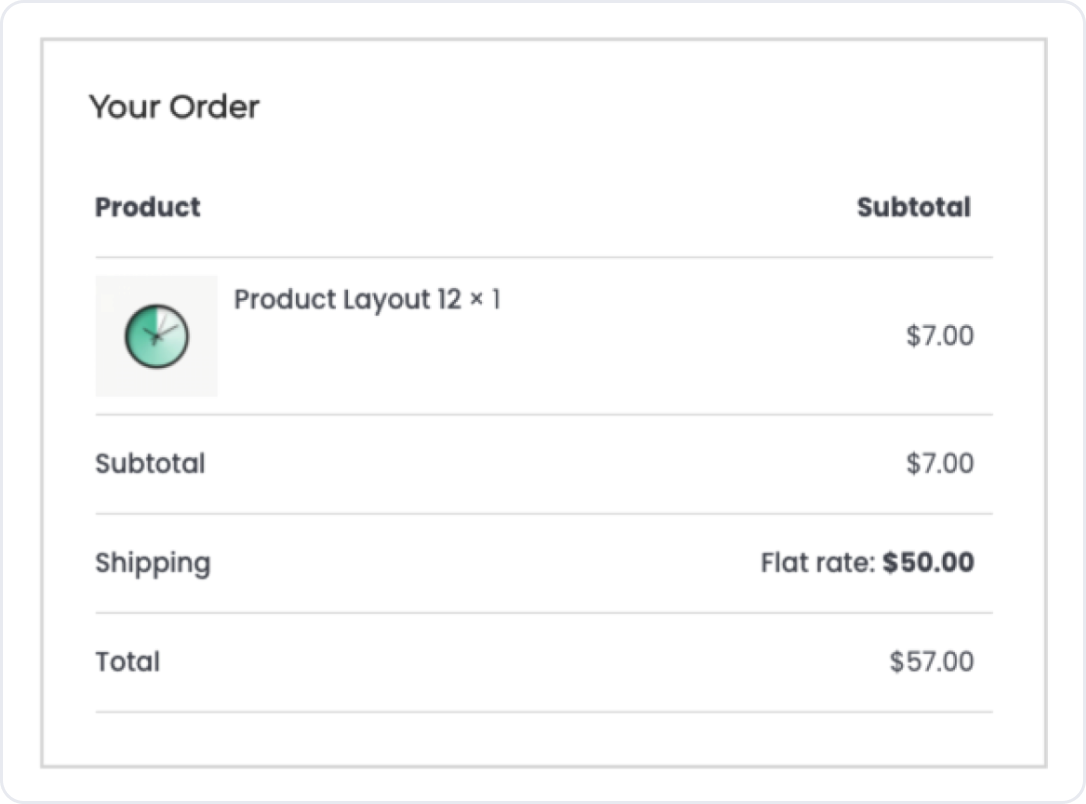This screenshot has width=1086, height=804.
Task: Click the divider line below the Total row
Action: click(544, 712)
